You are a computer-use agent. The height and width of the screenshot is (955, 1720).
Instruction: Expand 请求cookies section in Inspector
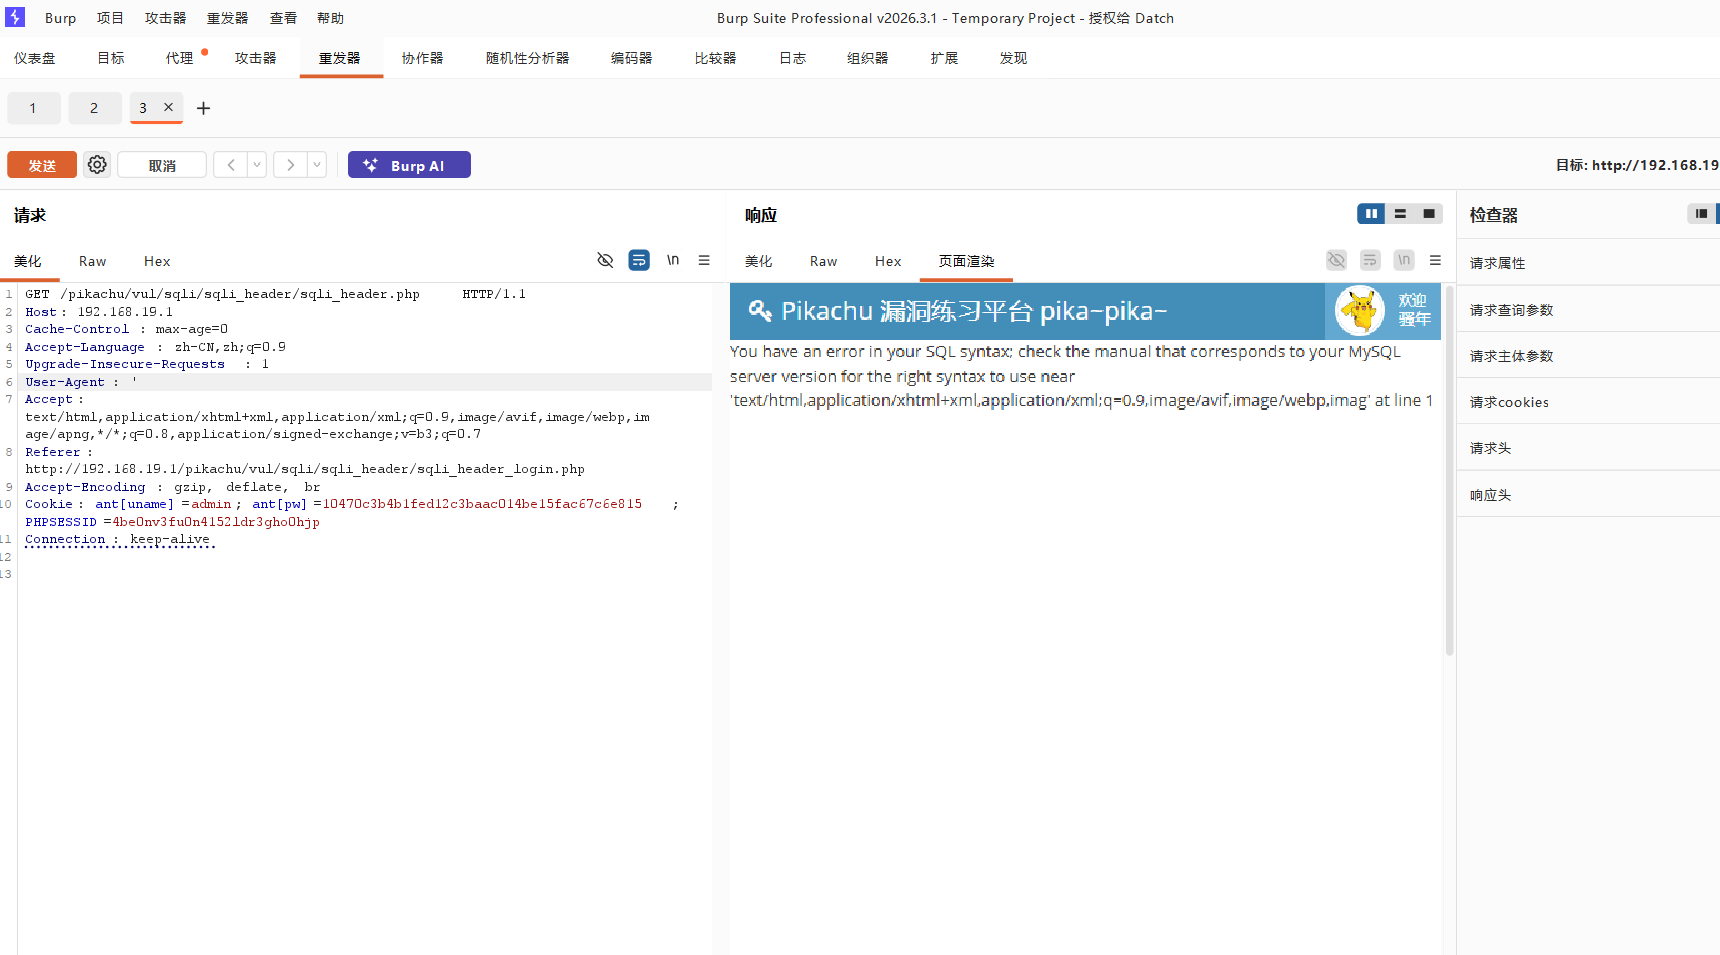coord(1588,402)
